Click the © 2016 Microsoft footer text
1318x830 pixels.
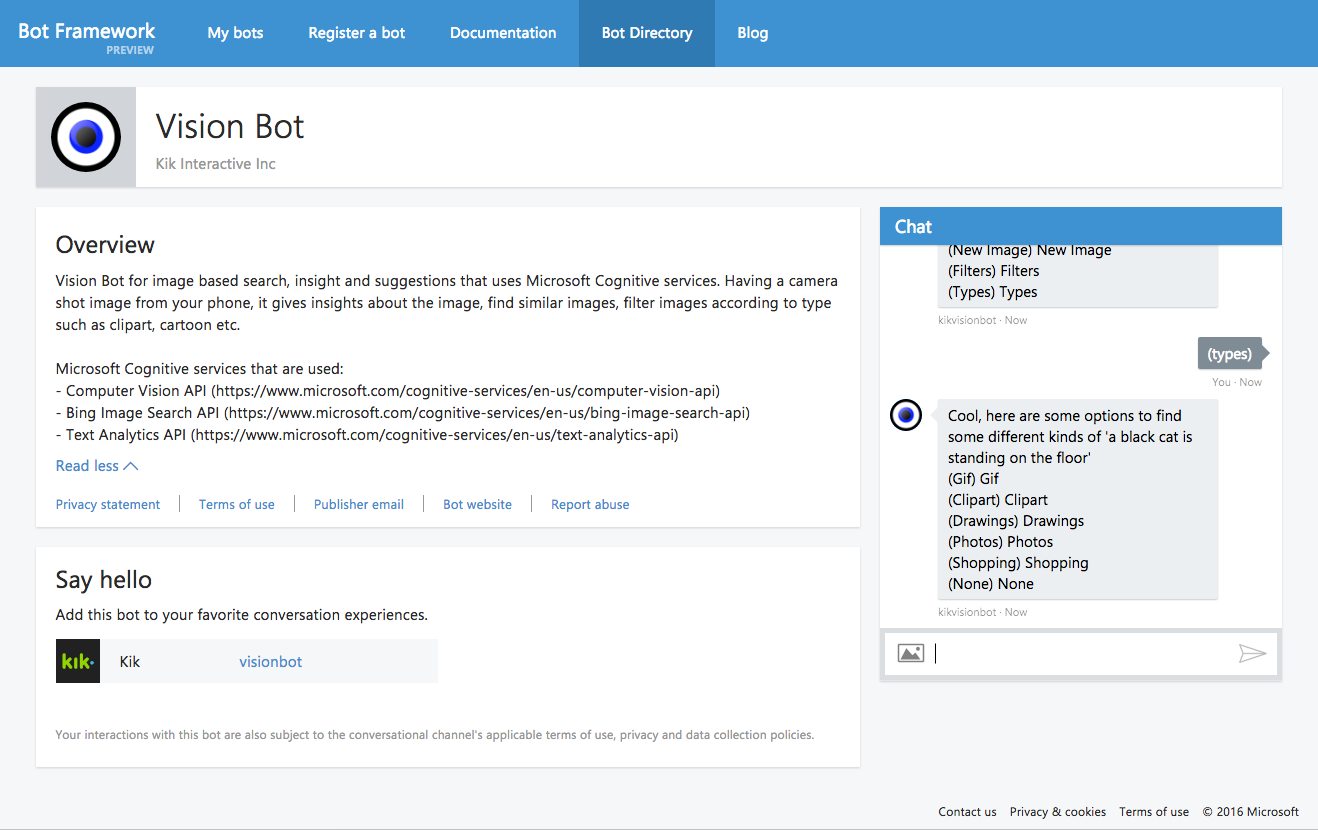pos(1251,812)
